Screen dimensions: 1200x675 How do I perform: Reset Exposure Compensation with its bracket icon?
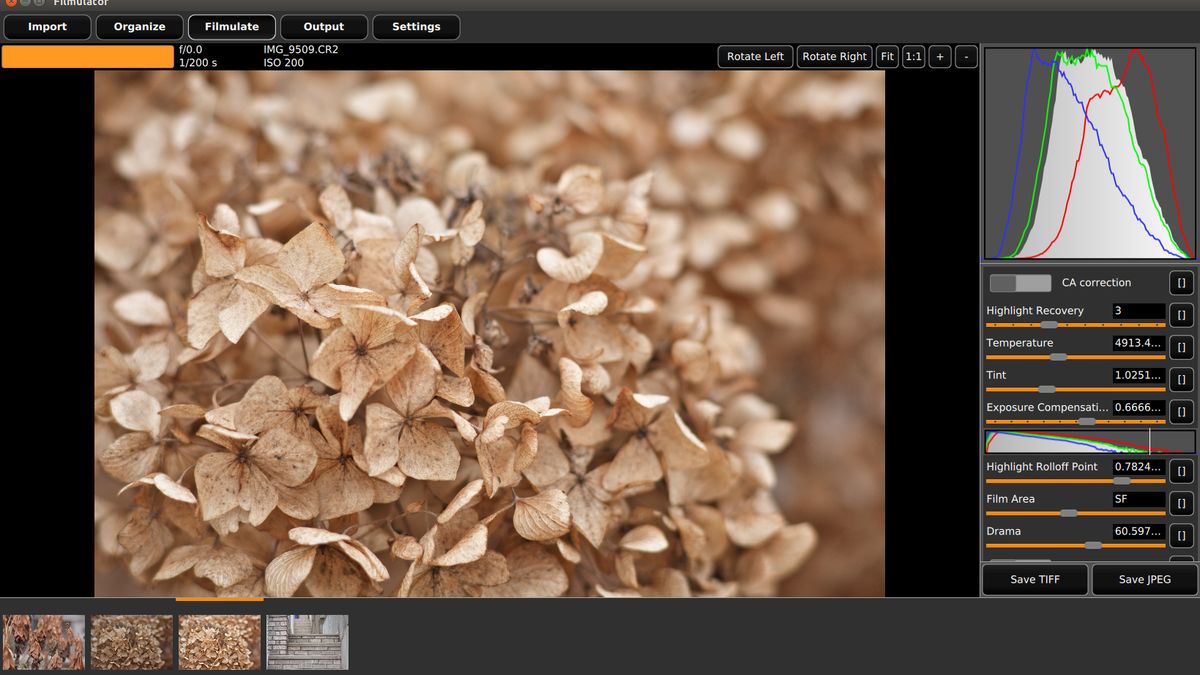(1181, 411)
